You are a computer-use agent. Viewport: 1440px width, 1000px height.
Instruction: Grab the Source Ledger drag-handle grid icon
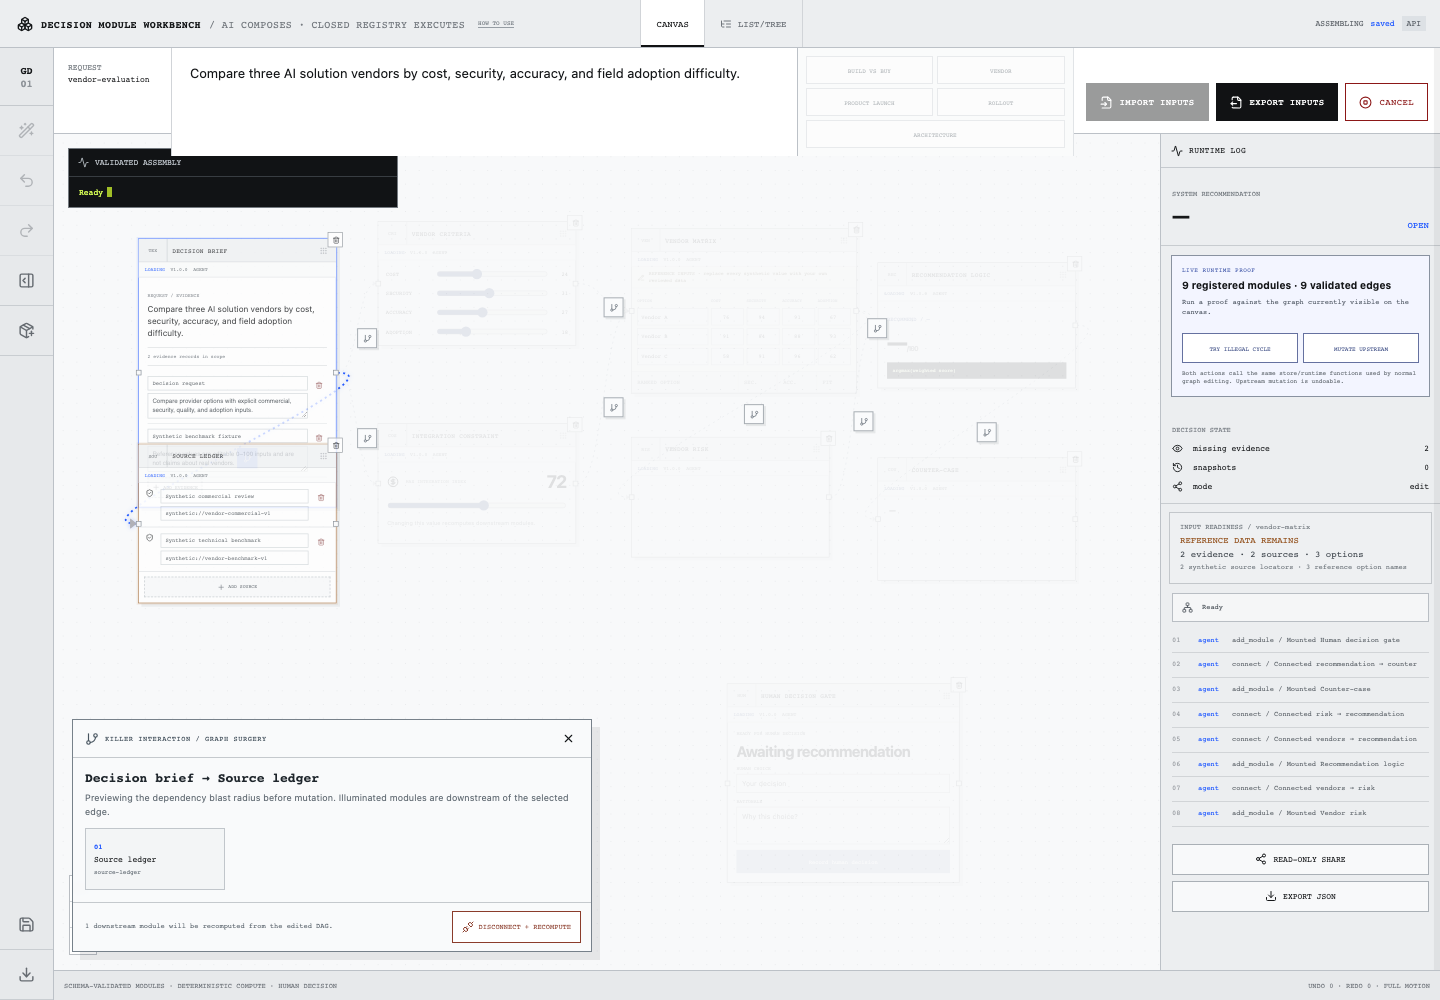pos(323,456)
